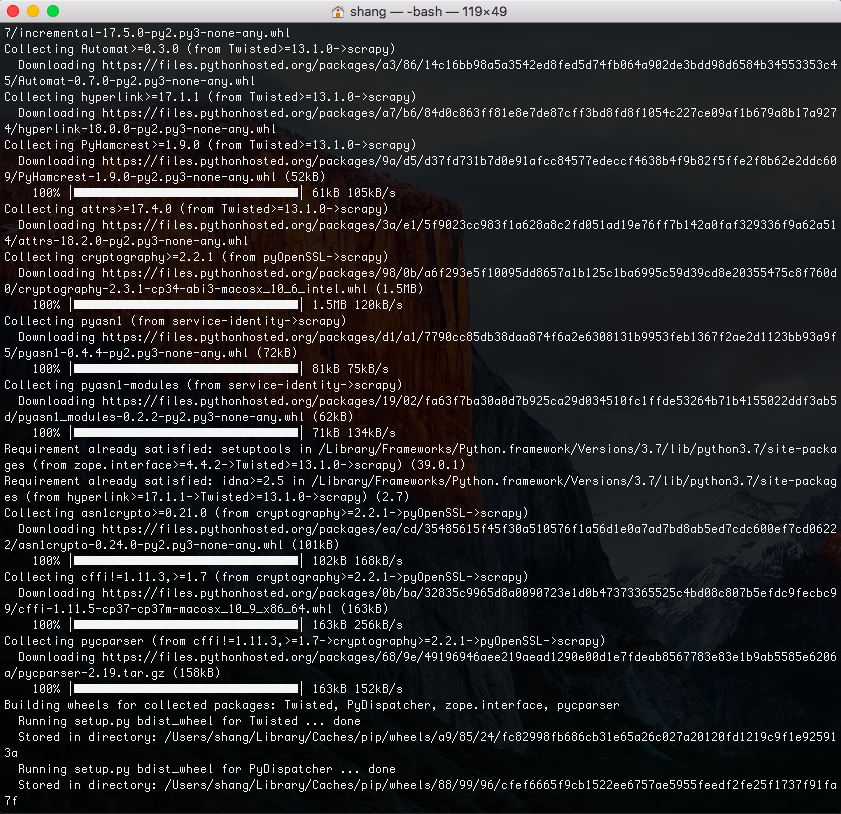Click the line 'Collecting cffi!=1.11.3,>=1.7'
The image size is (841, 814).
(x=266, y=577)
